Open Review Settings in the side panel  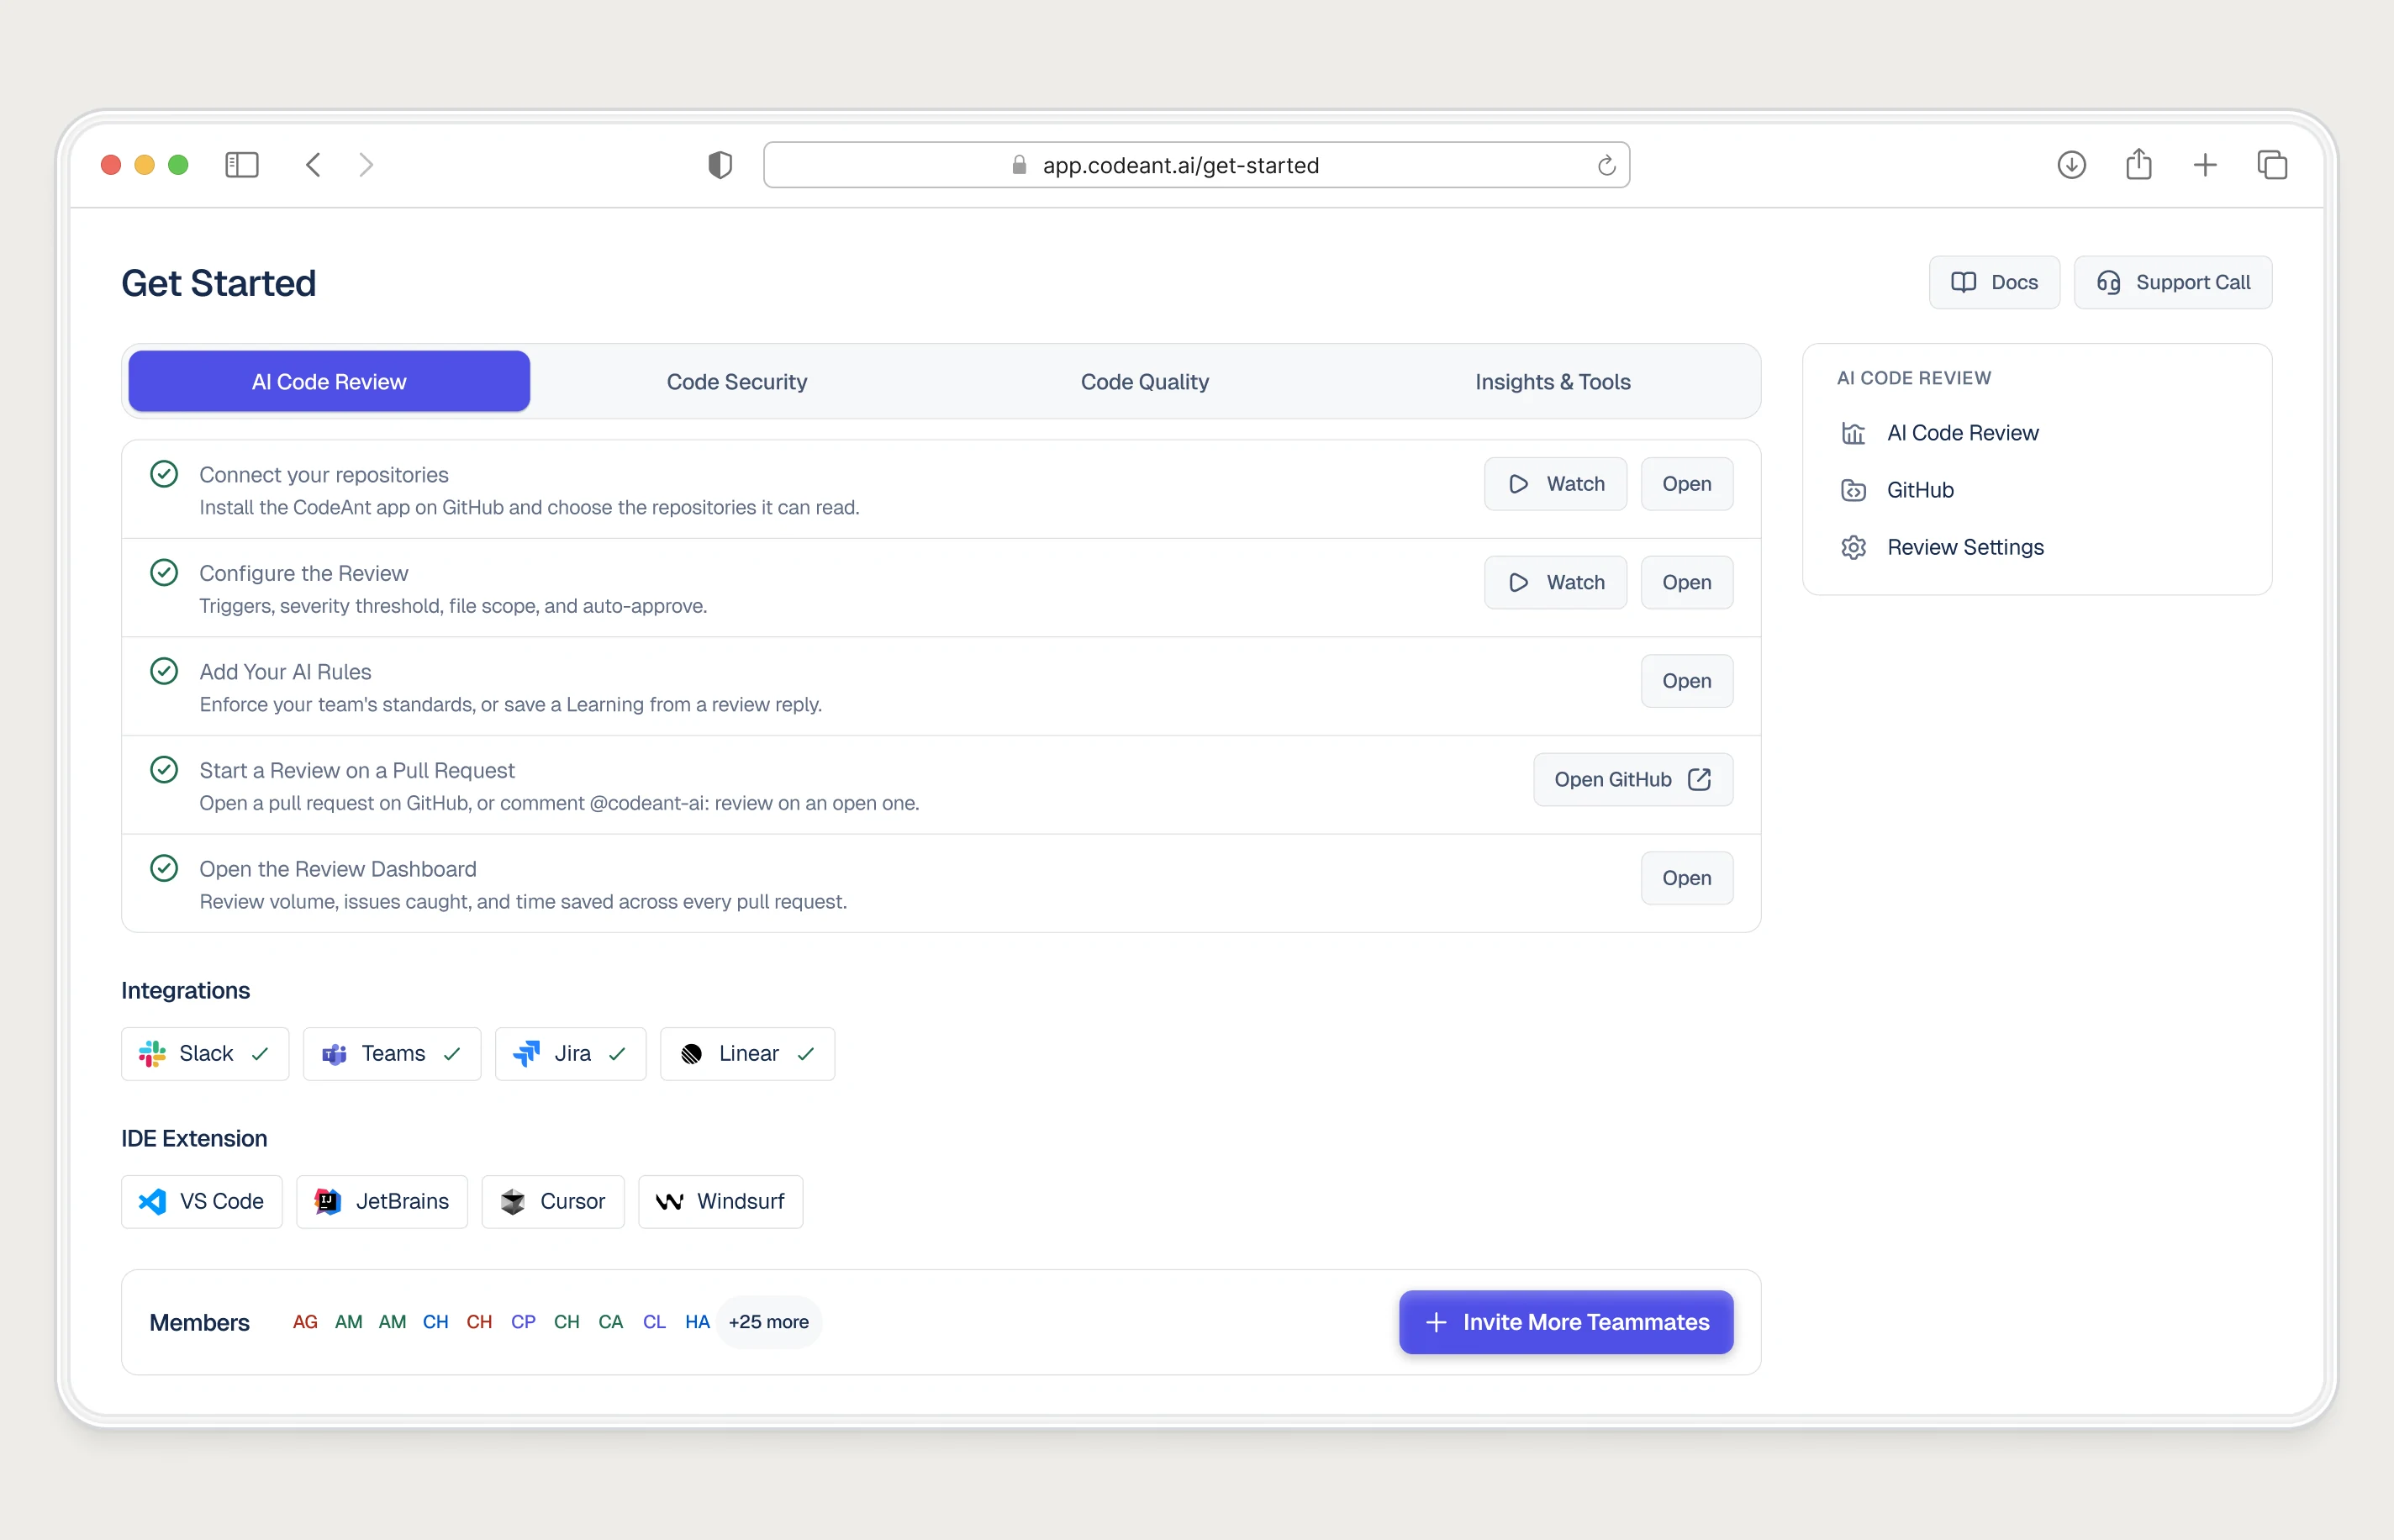coord(1942,547)
